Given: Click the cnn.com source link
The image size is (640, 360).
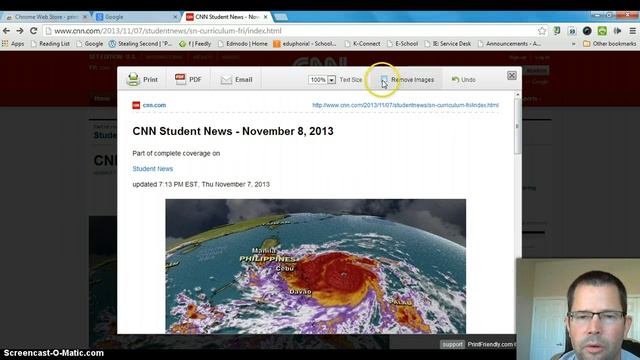Looking at the screenshot, I should pos(154,105).
